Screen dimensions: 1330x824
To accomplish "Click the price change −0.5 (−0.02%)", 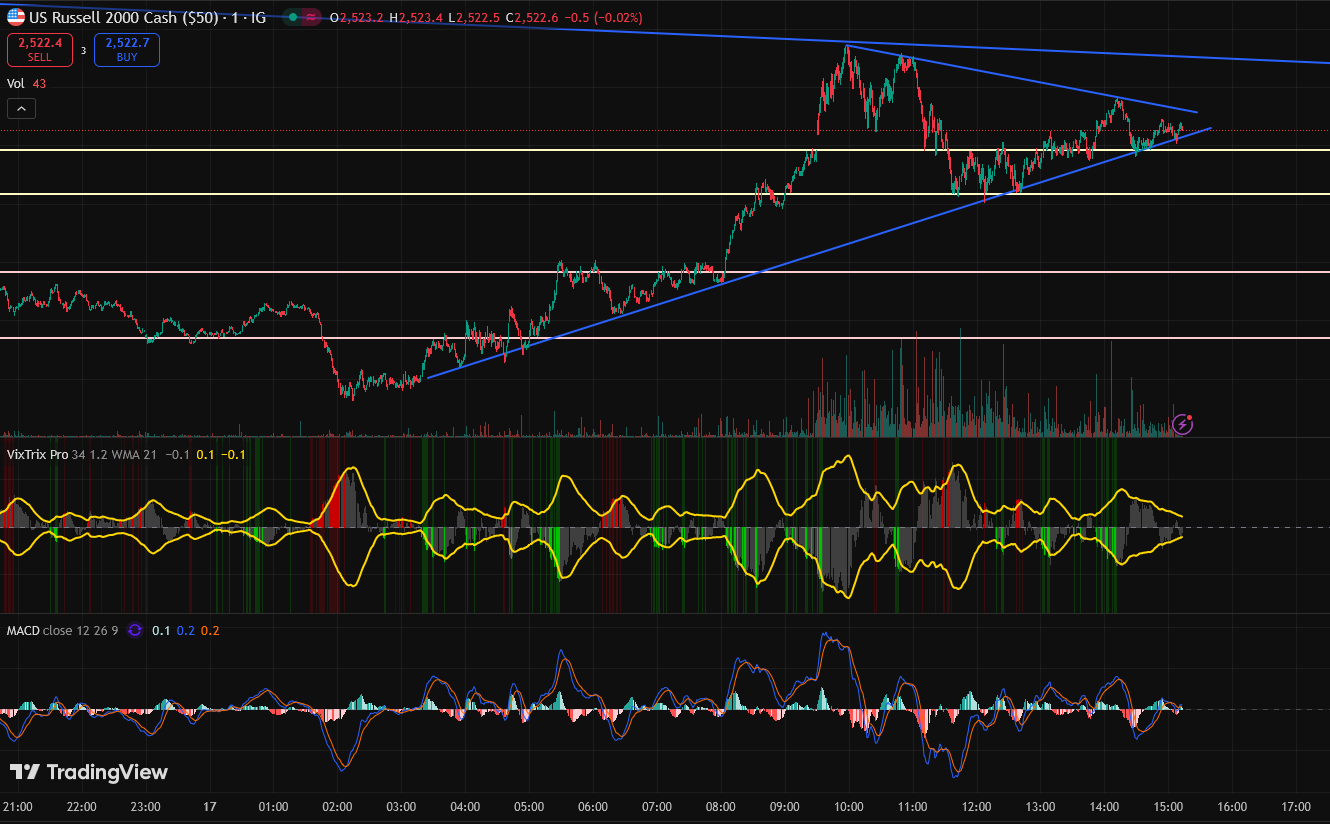I will click(x=604, y=18).
